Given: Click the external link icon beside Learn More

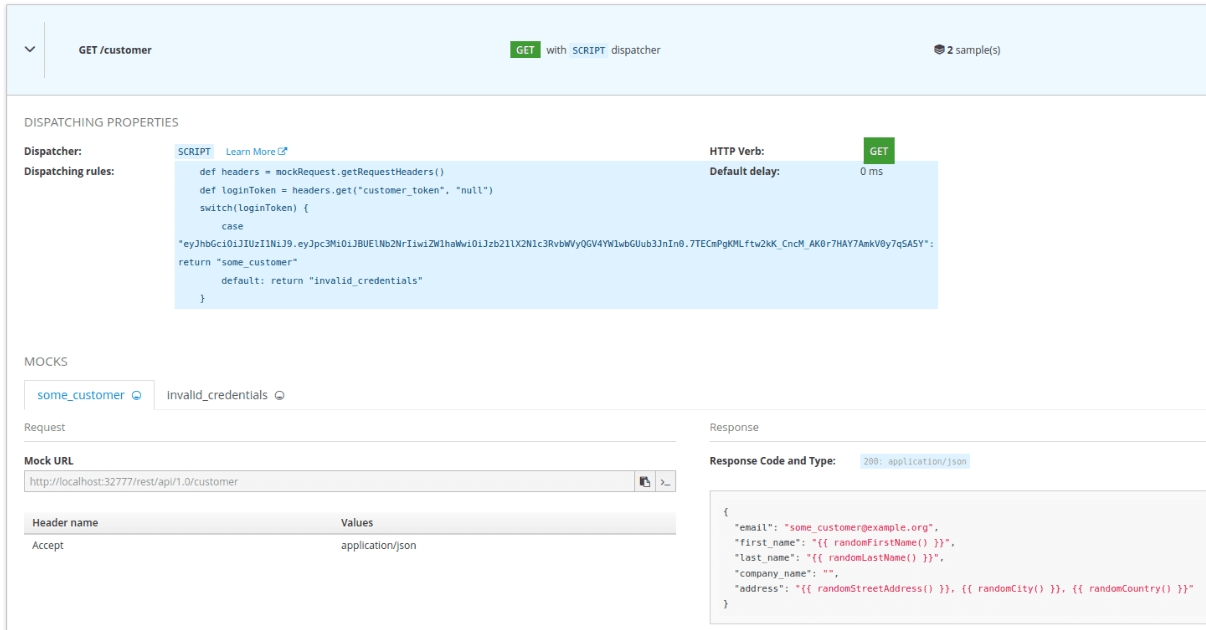Looking at the screenshot, I should (x=283, y=152).
